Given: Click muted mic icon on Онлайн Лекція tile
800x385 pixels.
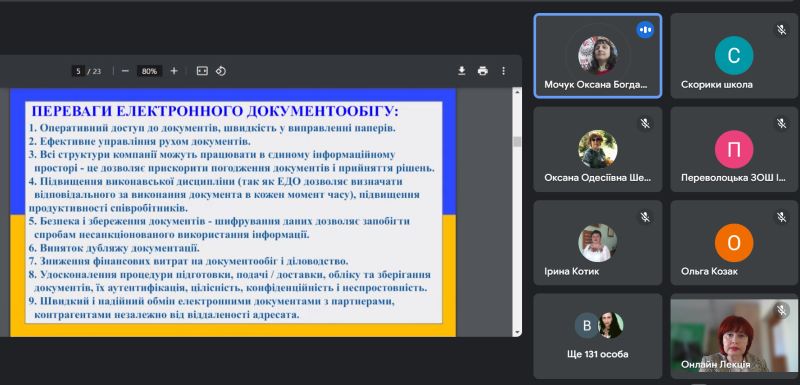Looking at the screenshot, I should (x=781, y=310).
